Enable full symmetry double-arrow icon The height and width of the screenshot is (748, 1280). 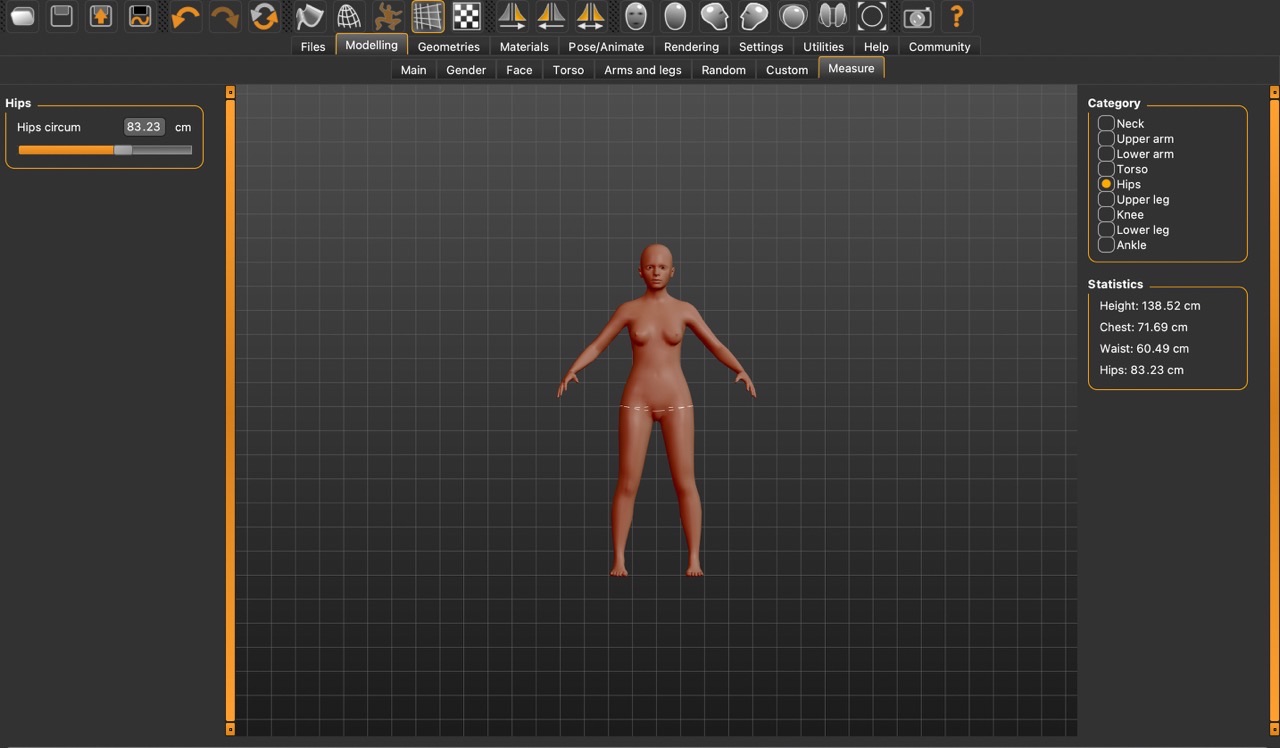click(x=591, y=16)
